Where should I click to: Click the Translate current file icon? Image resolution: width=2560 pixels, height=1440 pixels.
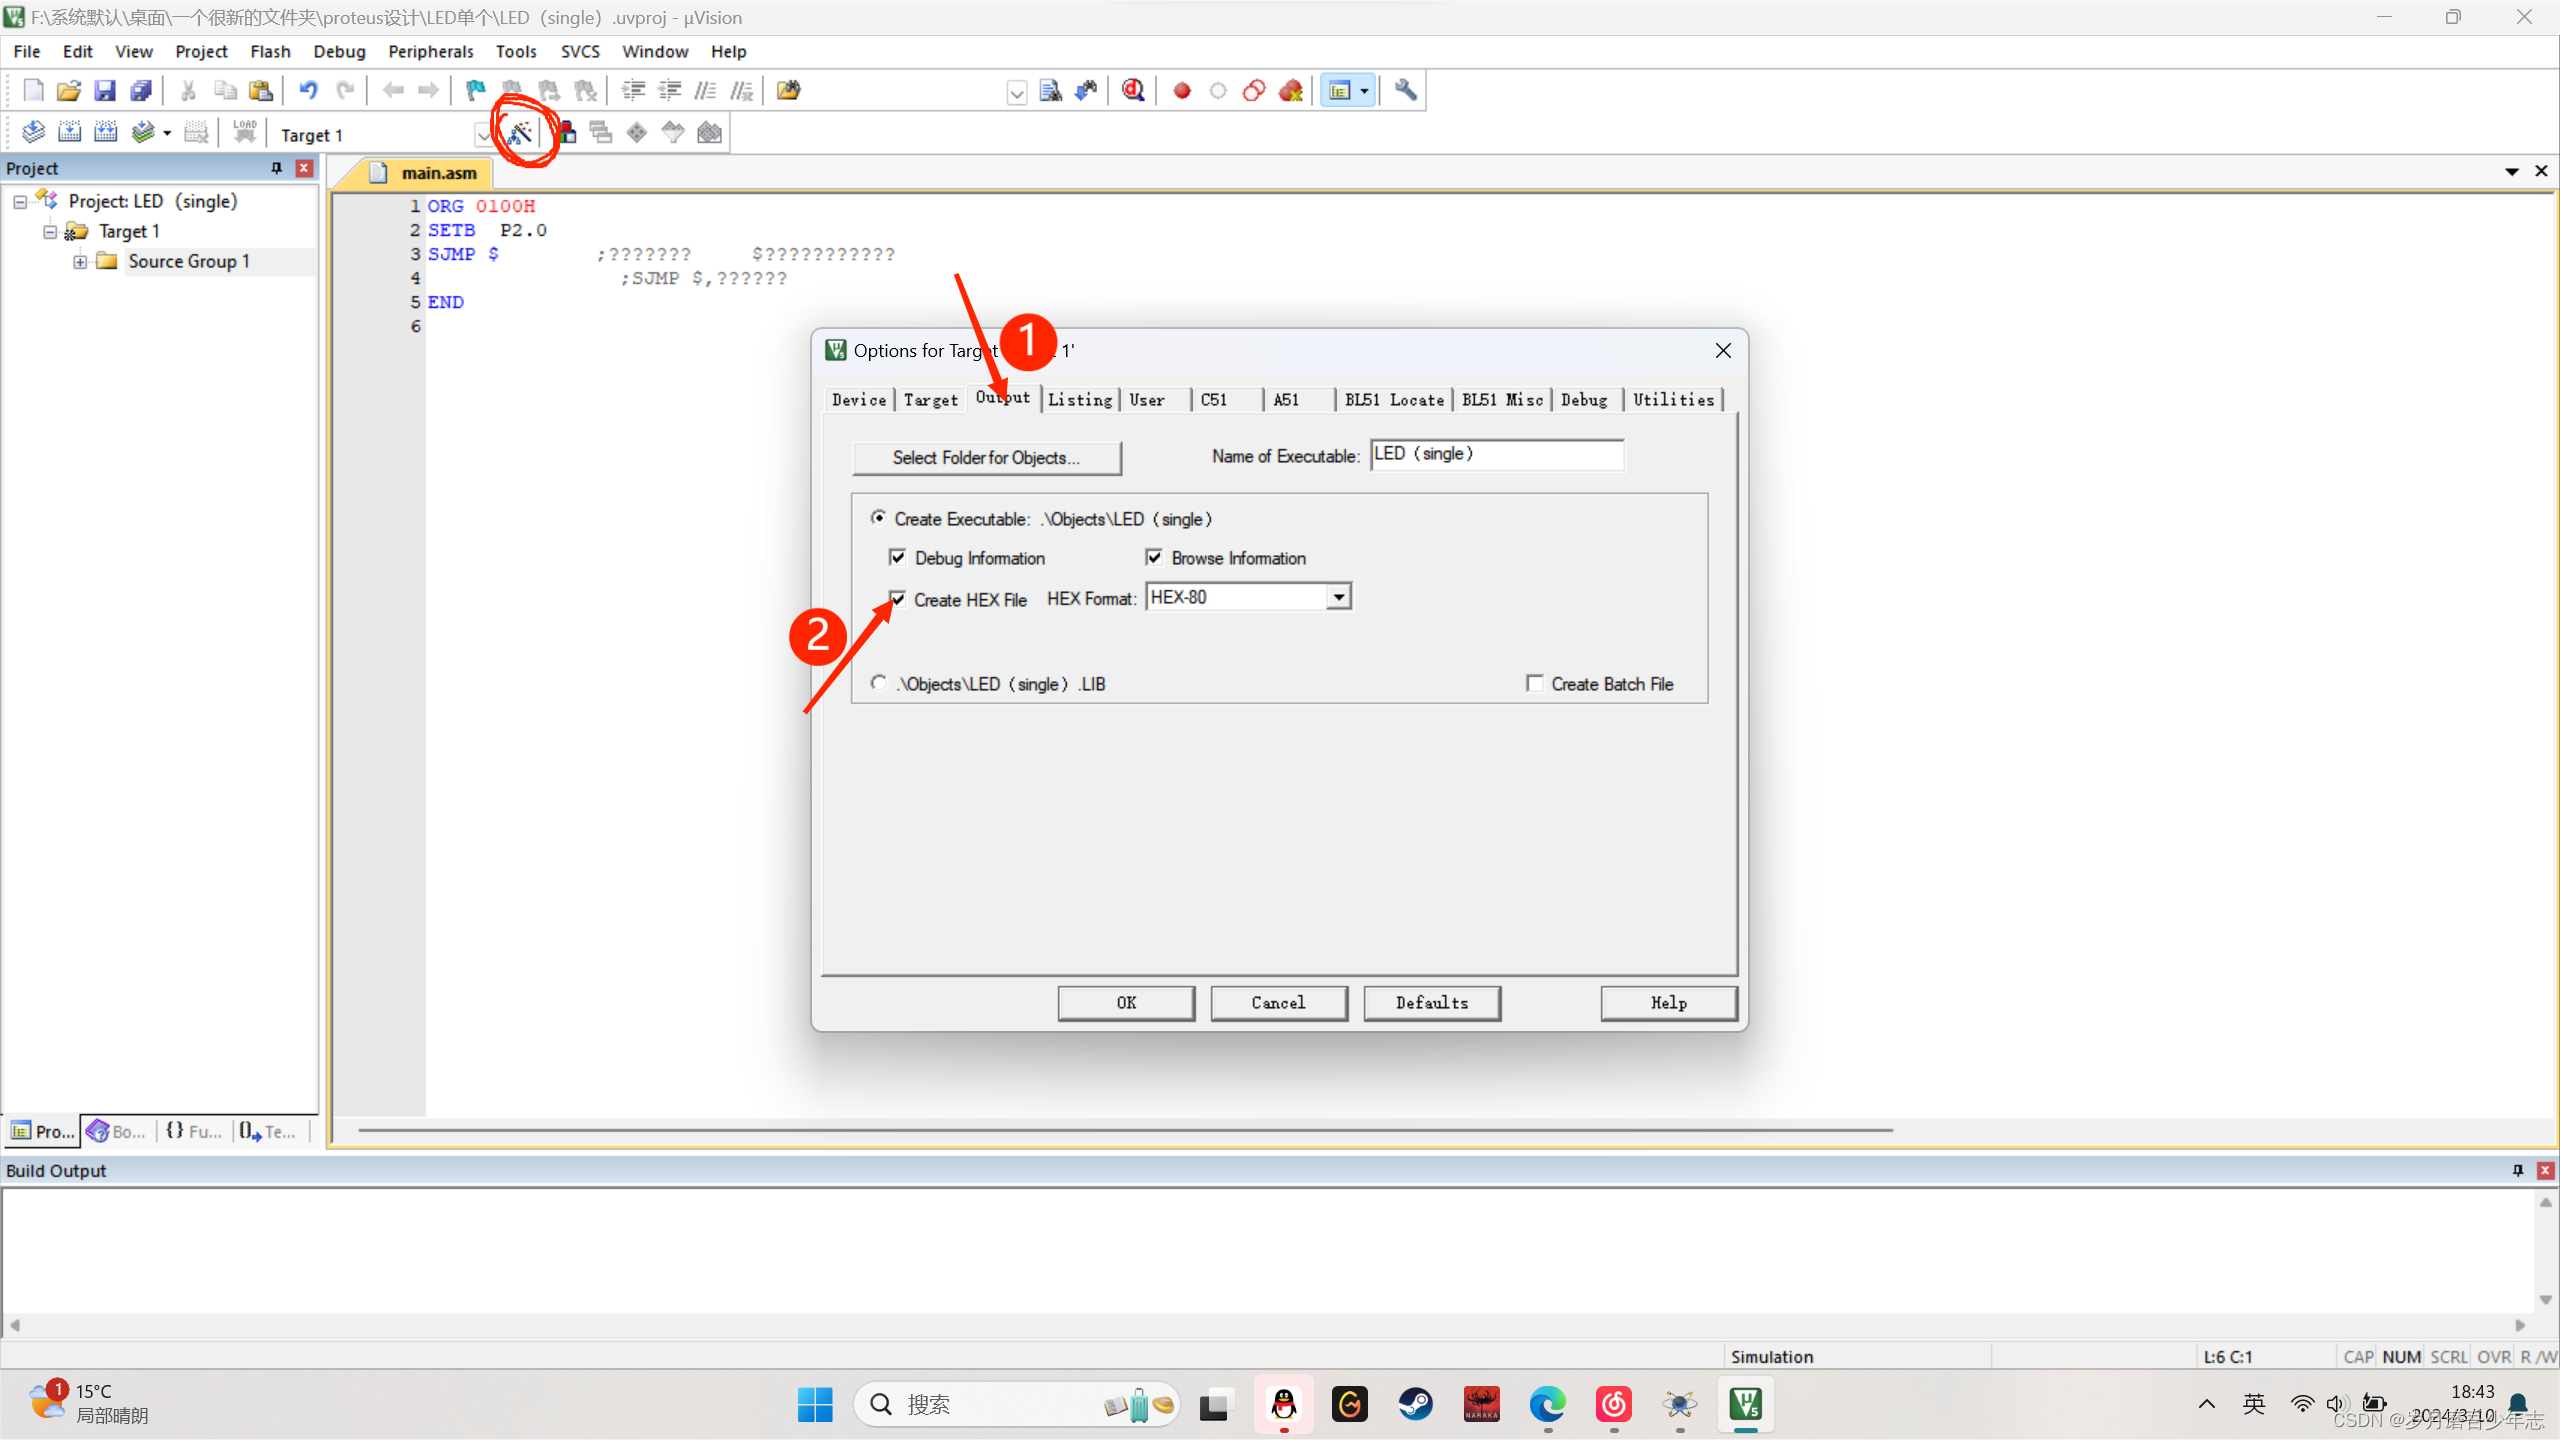[33, 132]
